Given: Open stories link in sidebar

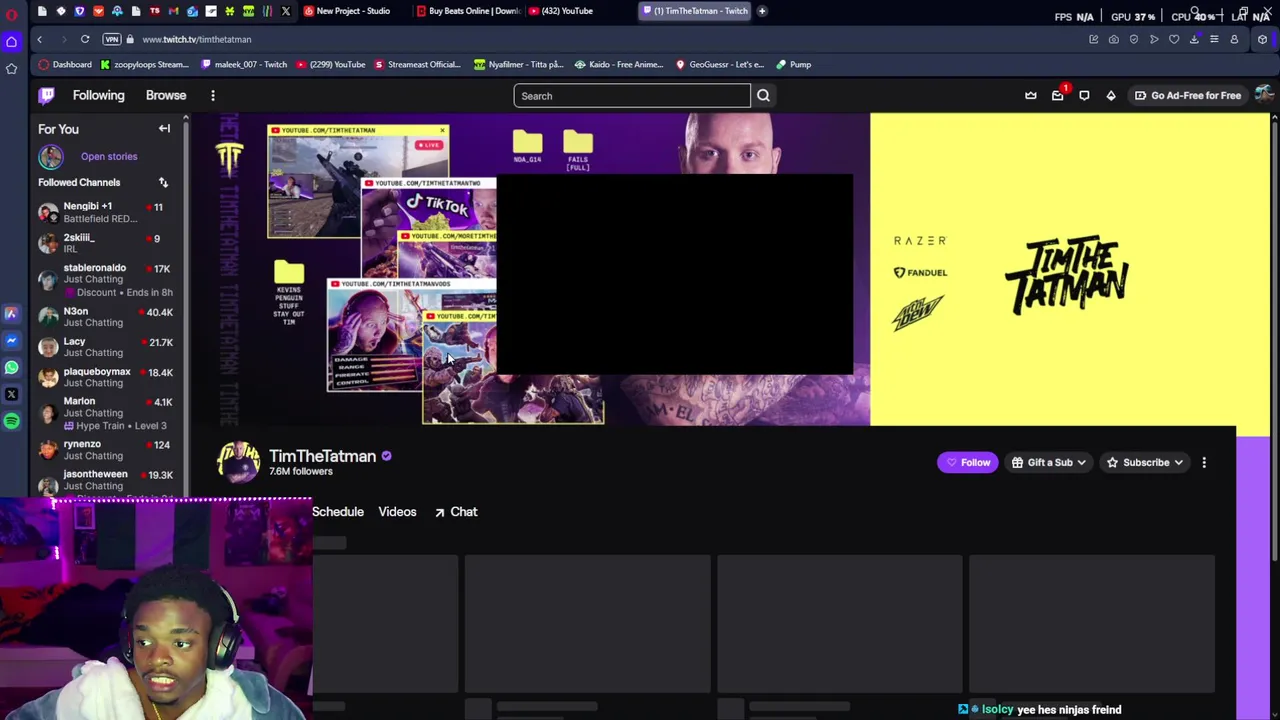Looking at the screenshot, I should coord(109,156).
